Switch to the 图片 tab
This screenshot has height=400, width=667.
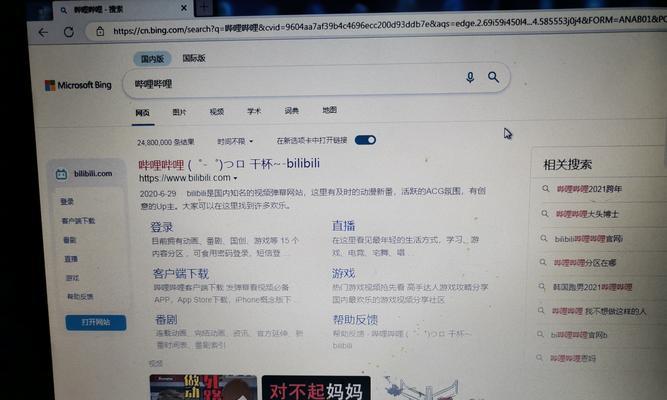179,112
